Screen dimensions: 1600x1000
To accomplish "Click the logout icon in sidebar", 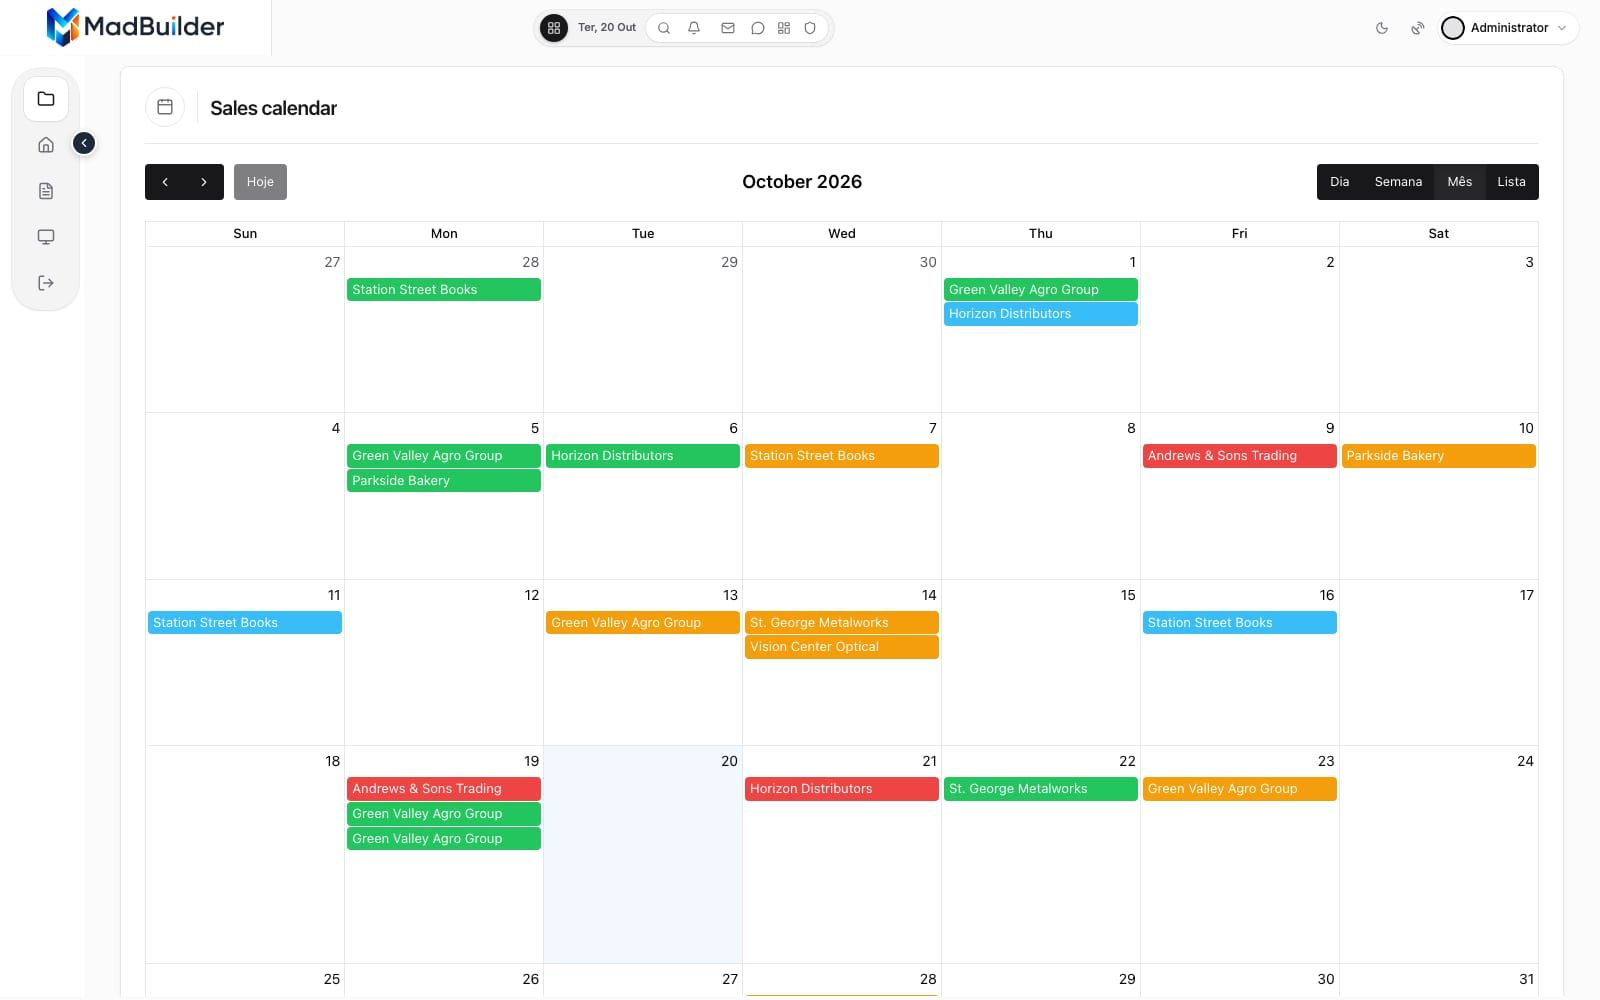I will coord(46,283).
